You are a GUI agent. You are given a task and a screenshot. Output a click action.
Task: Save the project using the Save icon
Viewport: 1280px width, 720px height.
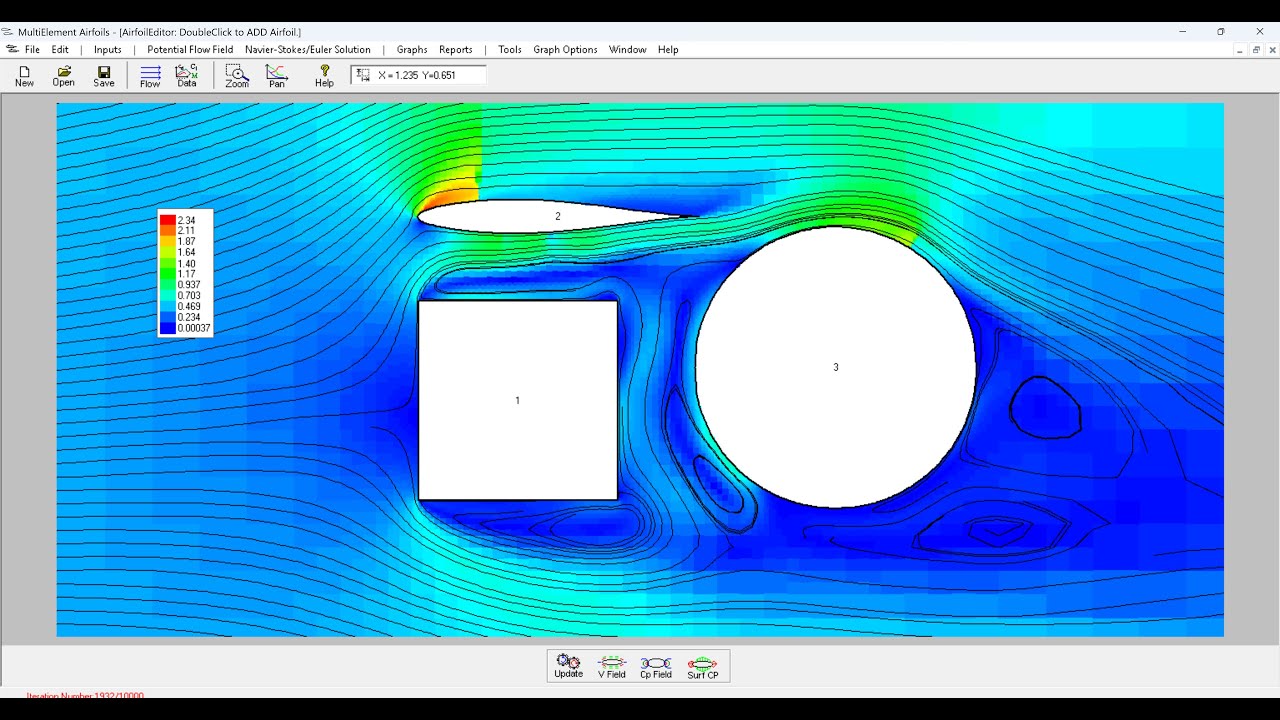104,76
